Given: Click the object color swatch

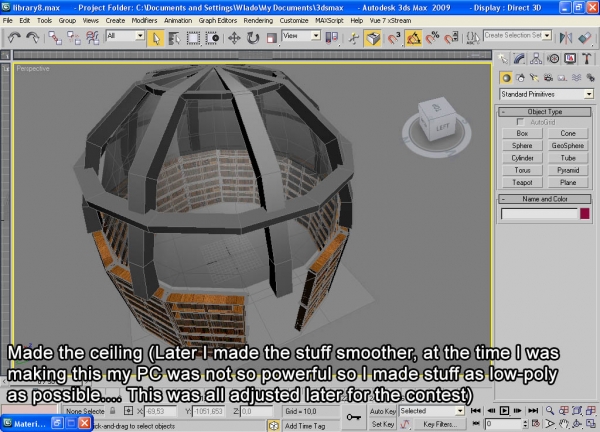Looking at the screenshot, I should coord(585,214).
